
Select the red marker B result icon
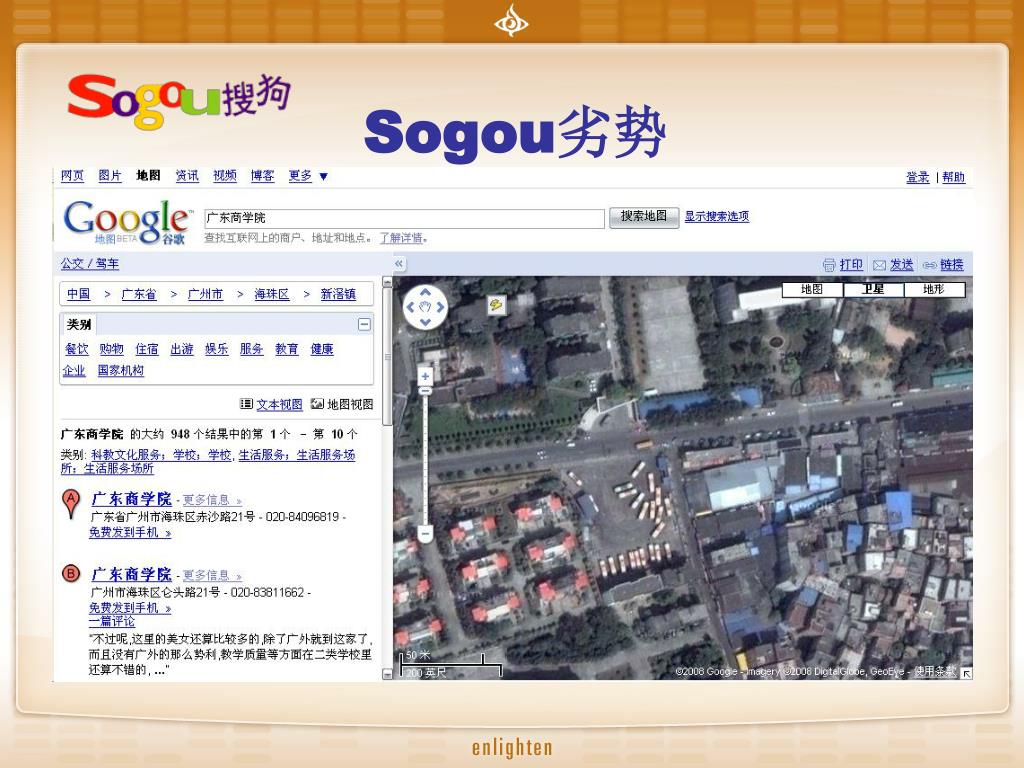point(71,573)
